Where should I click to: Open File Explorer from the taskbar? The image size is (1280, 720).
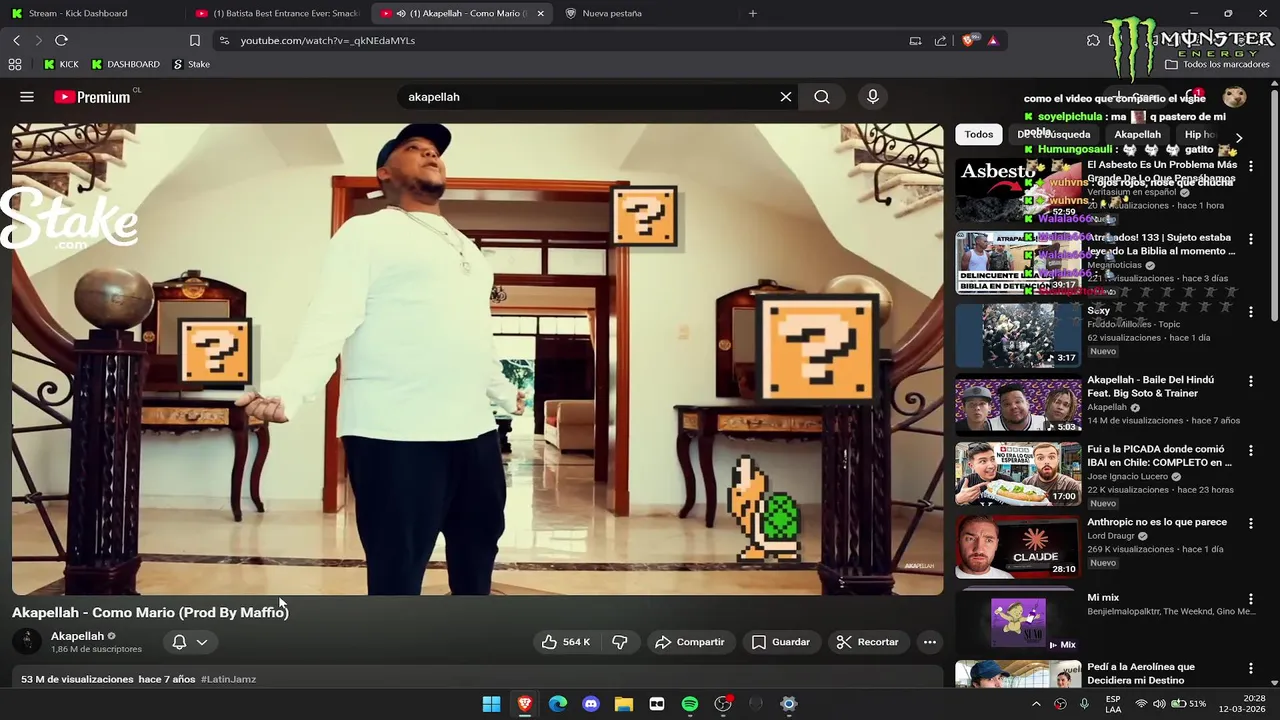624,704
